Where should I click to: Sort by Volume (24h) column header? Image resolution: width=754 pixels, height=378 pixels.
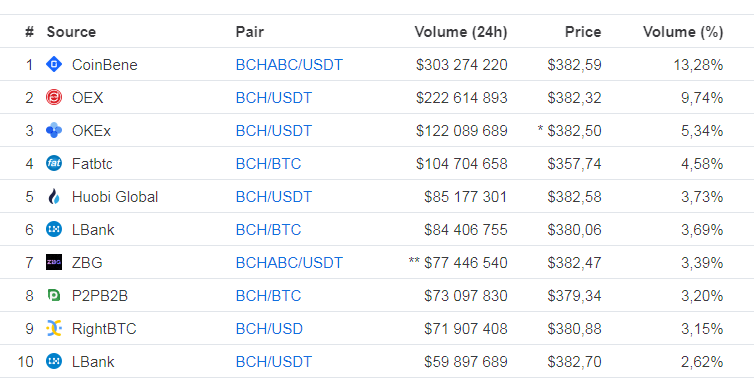point(461,32)
